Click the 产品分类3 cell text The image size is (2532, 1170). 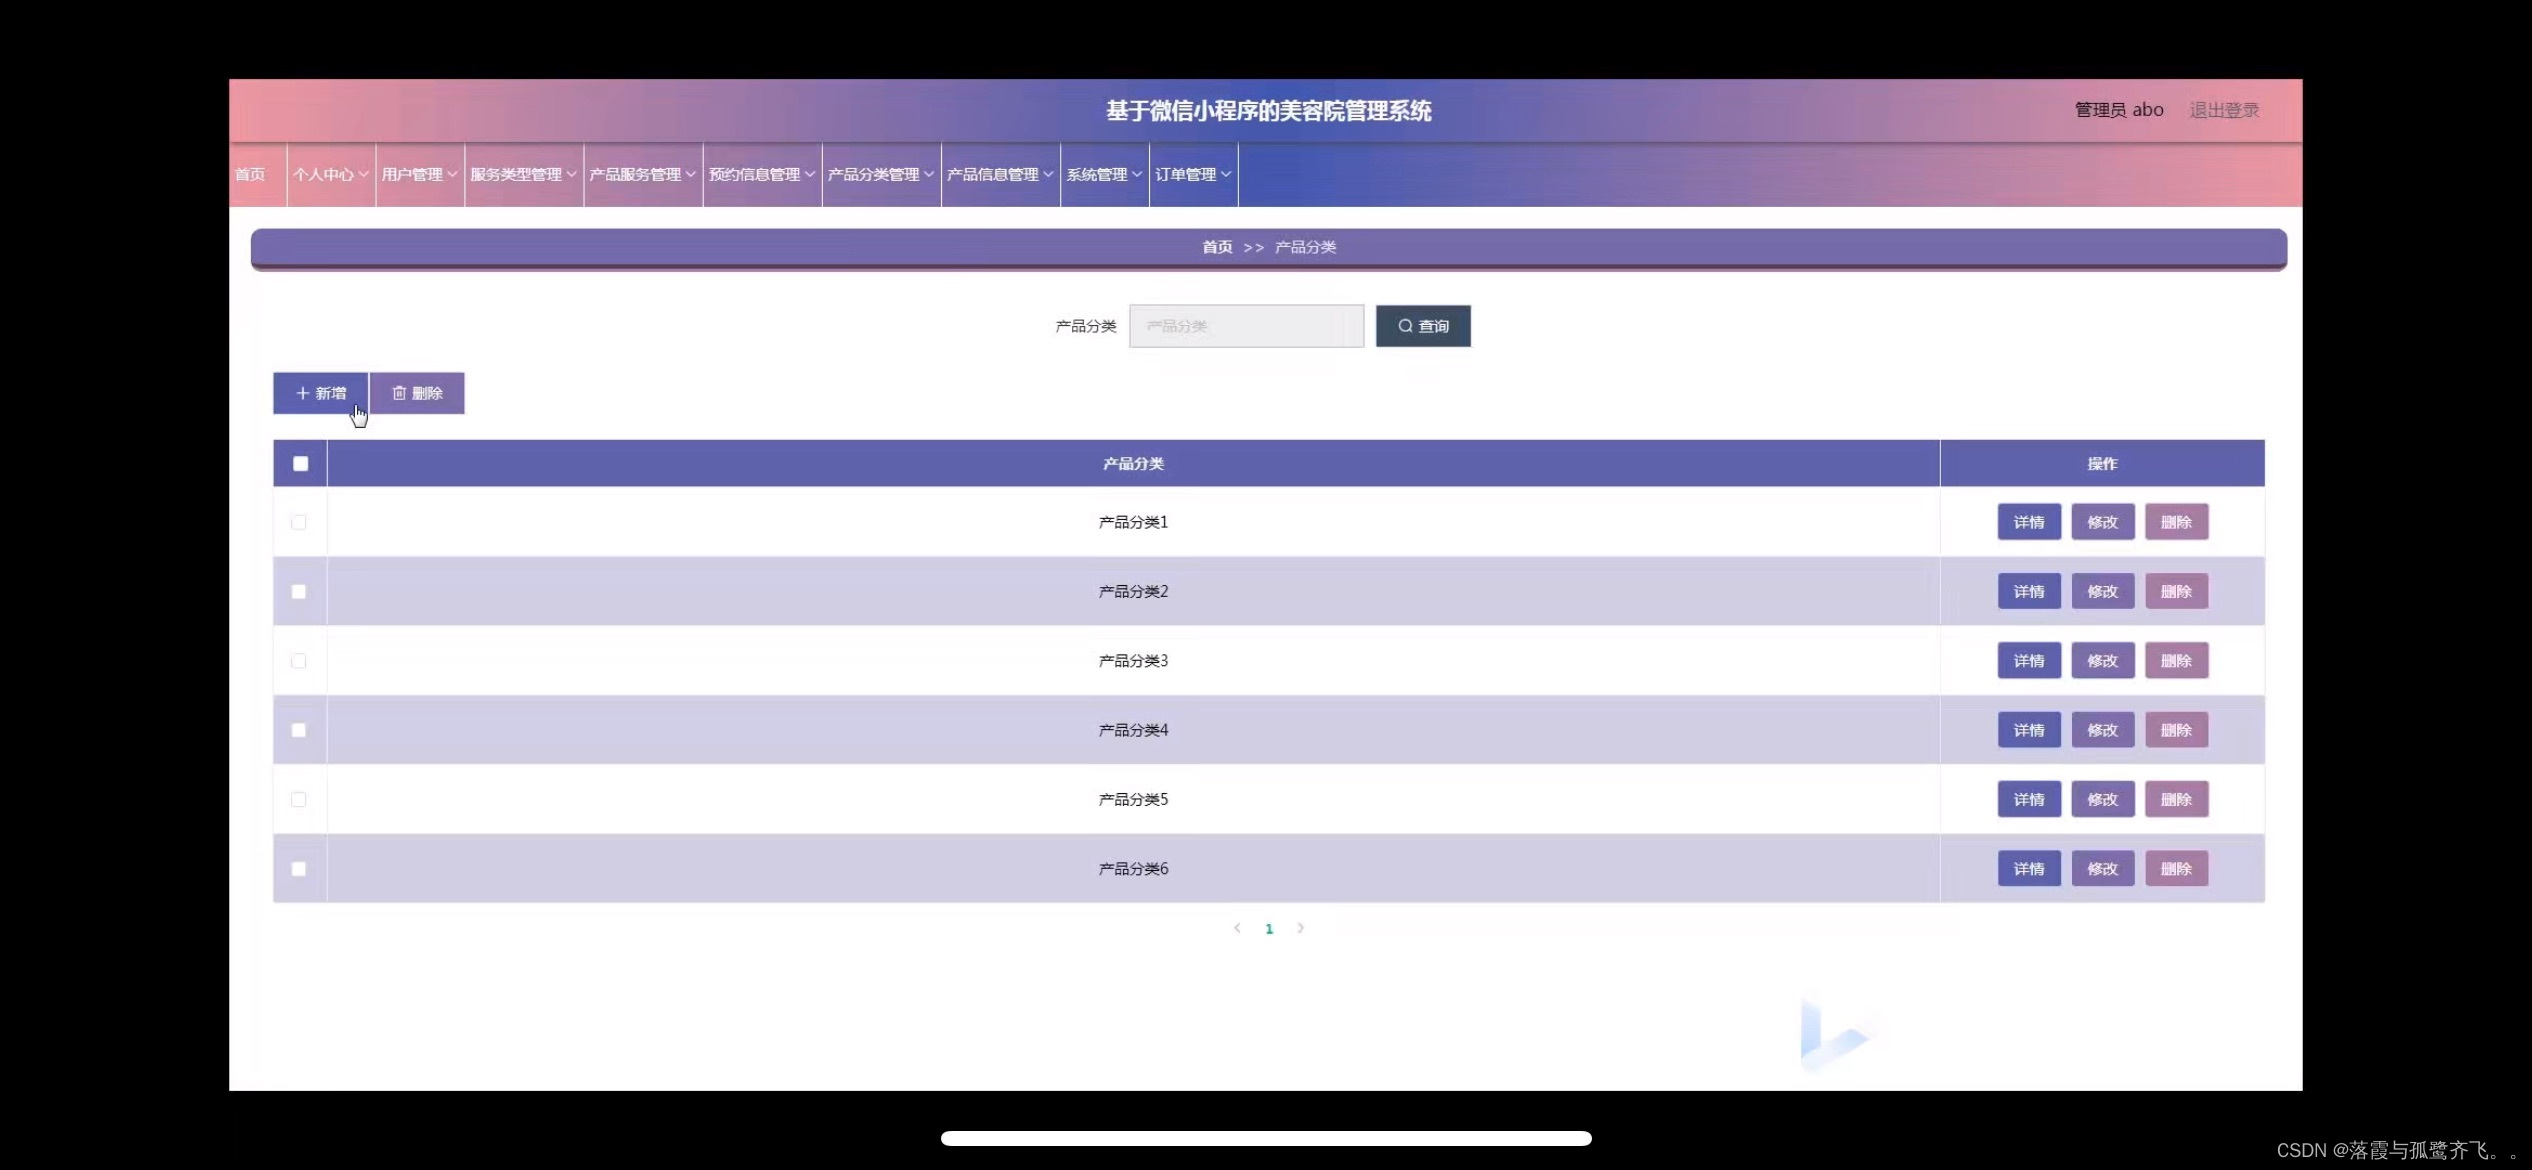coord(1133,661)
